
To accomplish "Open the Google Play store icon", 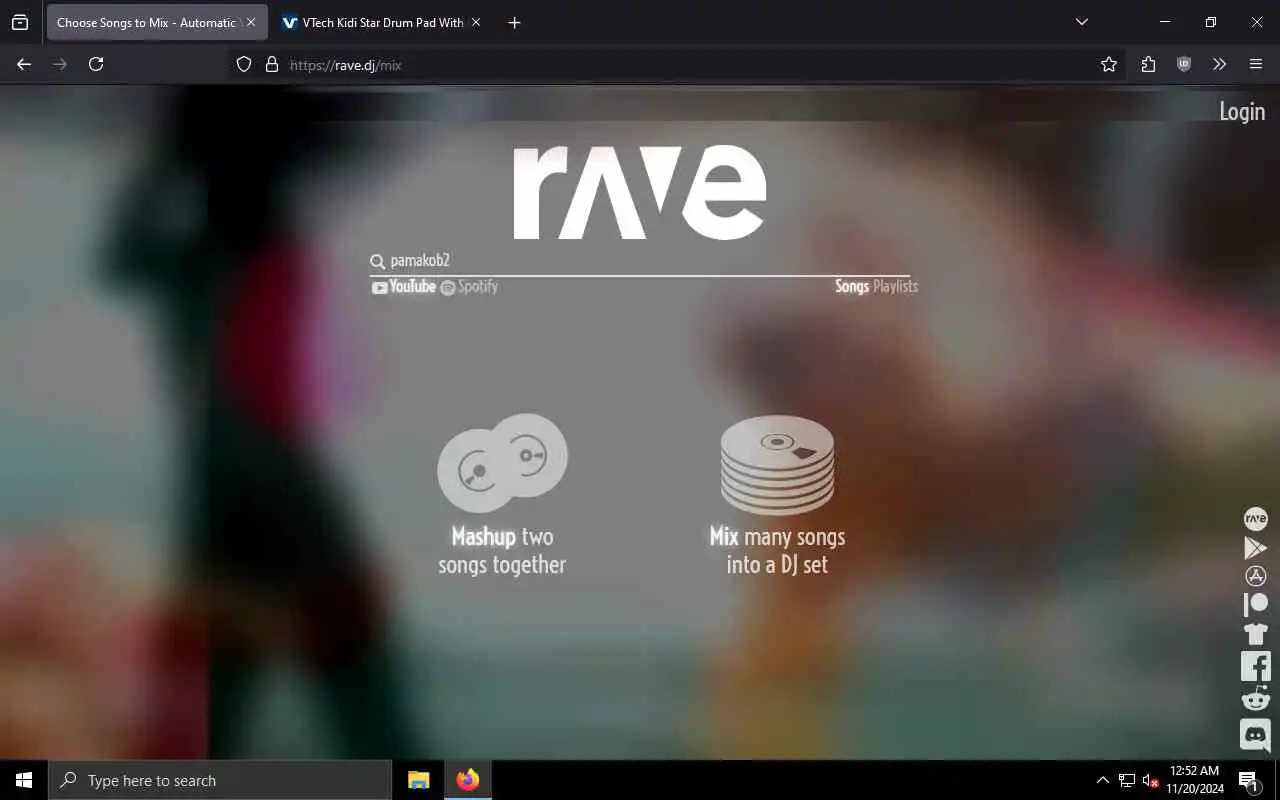I will click(1255, 547).
